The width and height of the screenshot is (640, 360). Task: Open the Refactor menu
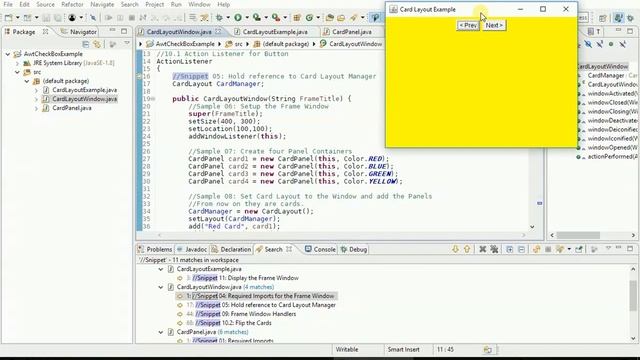[72, 4]
